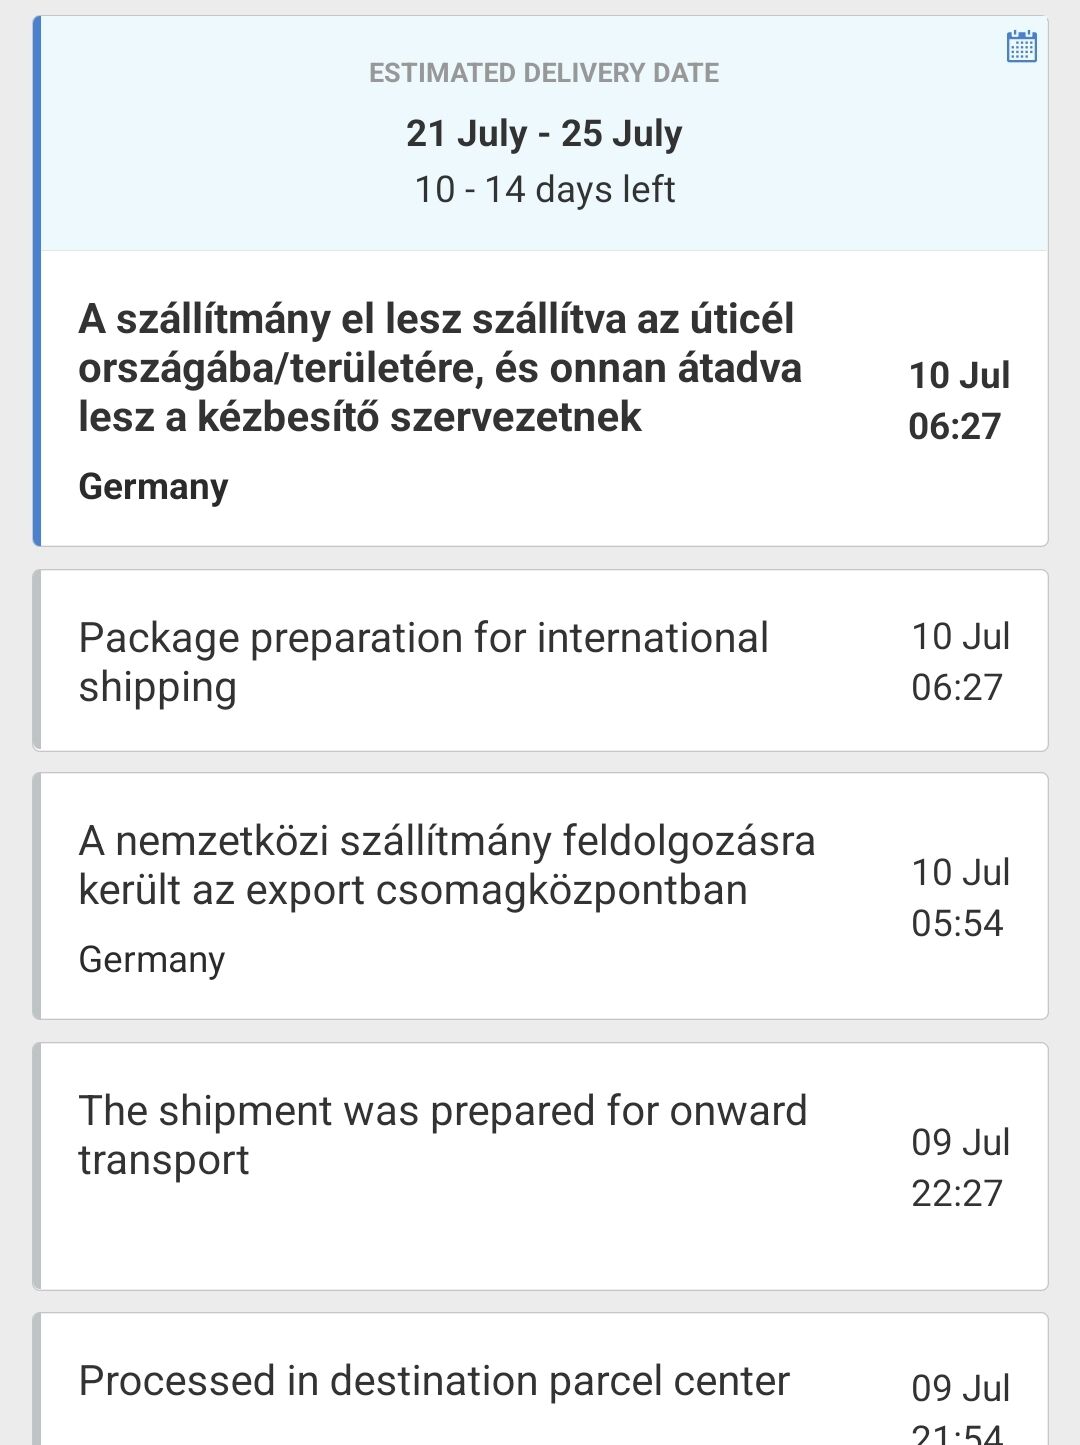Open 'Package preparation for international shipping' event
This screenshot has height=1445, width=1080.
point(540,660)
